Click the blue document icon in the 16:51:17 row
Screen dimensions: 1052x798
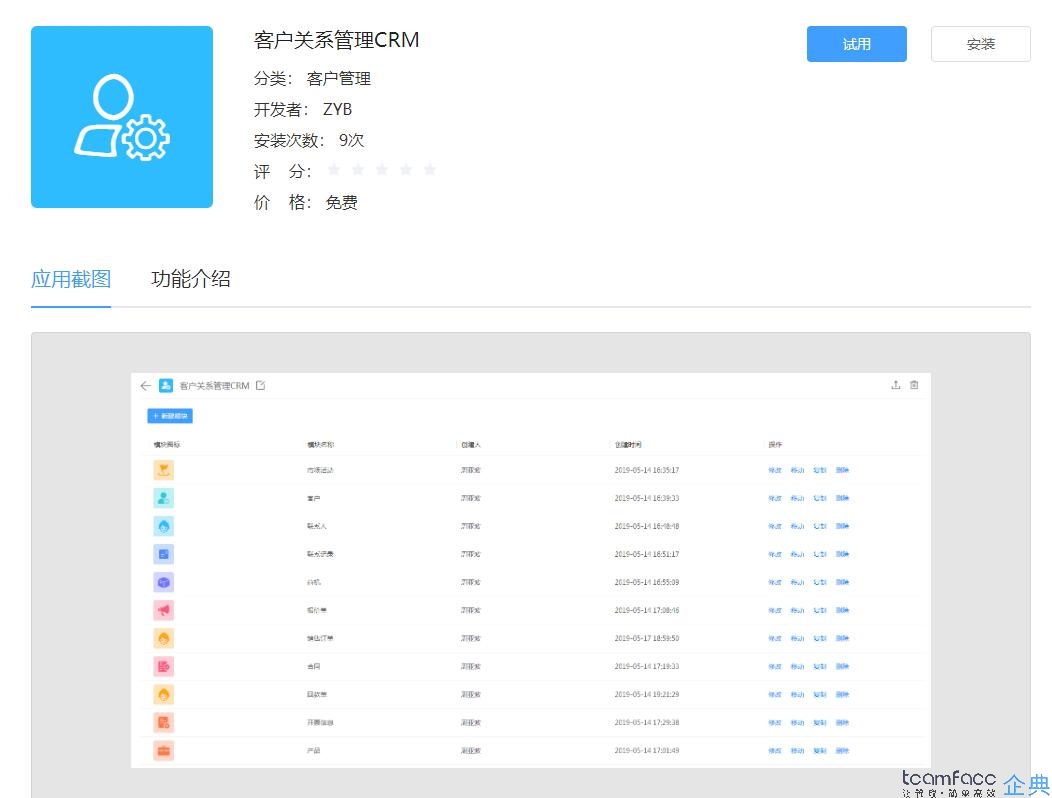[164, 554]
